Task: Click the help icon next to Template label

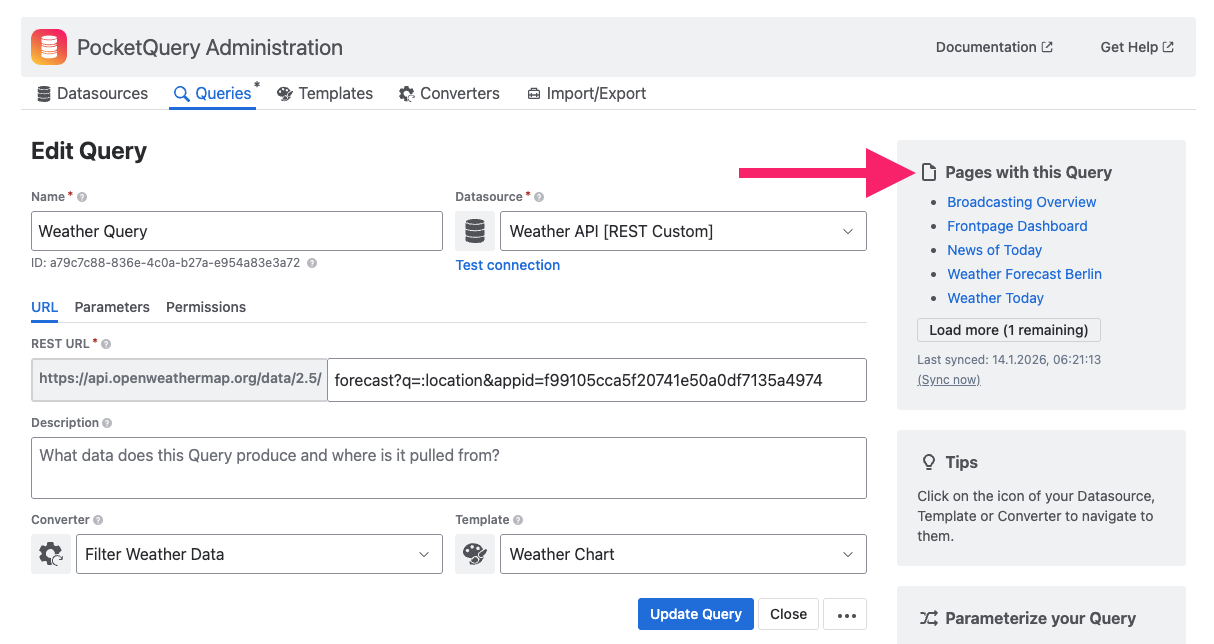Action: tap(518, 520)
